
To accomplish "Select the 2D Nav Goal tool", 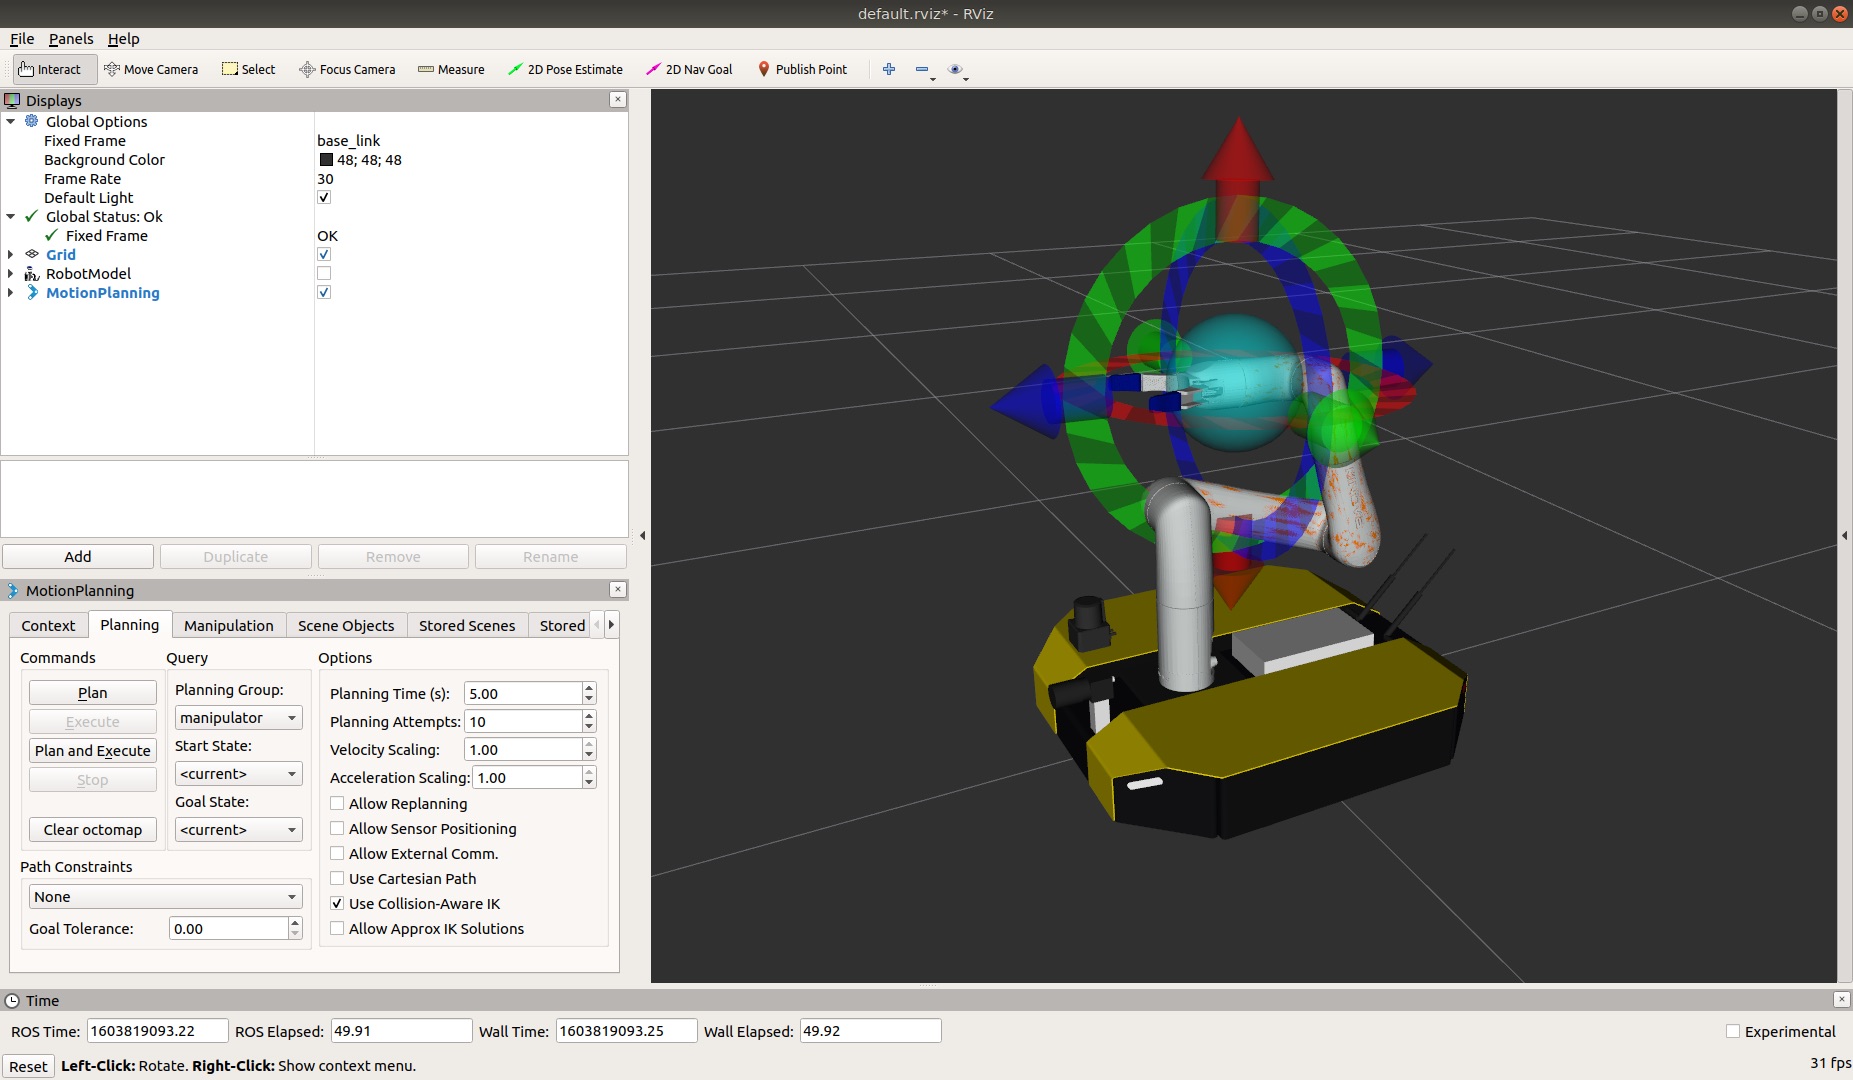I will pyautogui.click(x=689, y=69).
